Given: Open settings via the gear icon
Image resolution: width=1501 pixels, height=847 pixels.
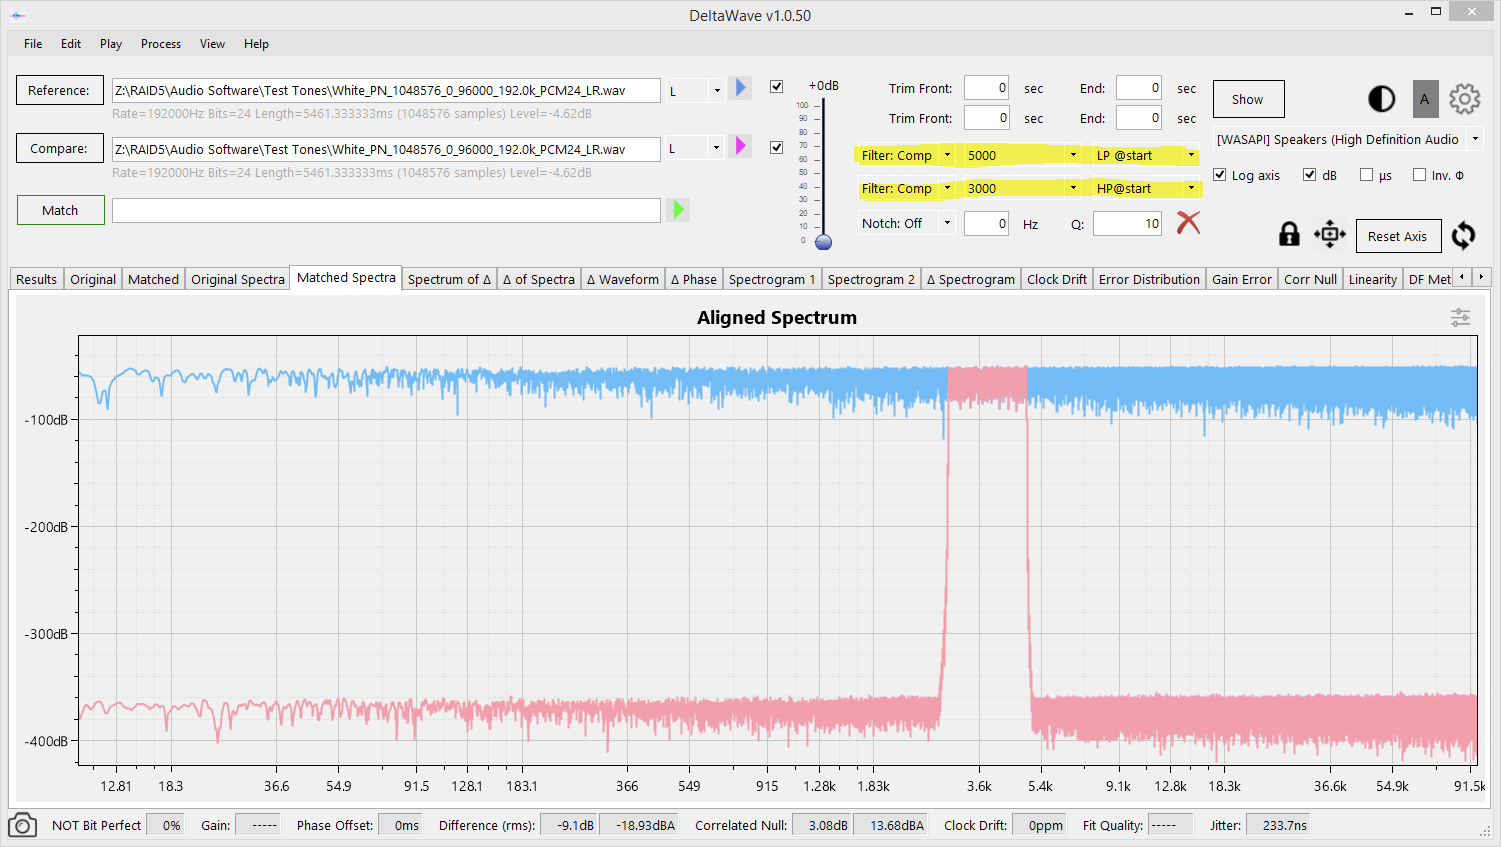Looking at the screenshot, I should click(1465, 99).
